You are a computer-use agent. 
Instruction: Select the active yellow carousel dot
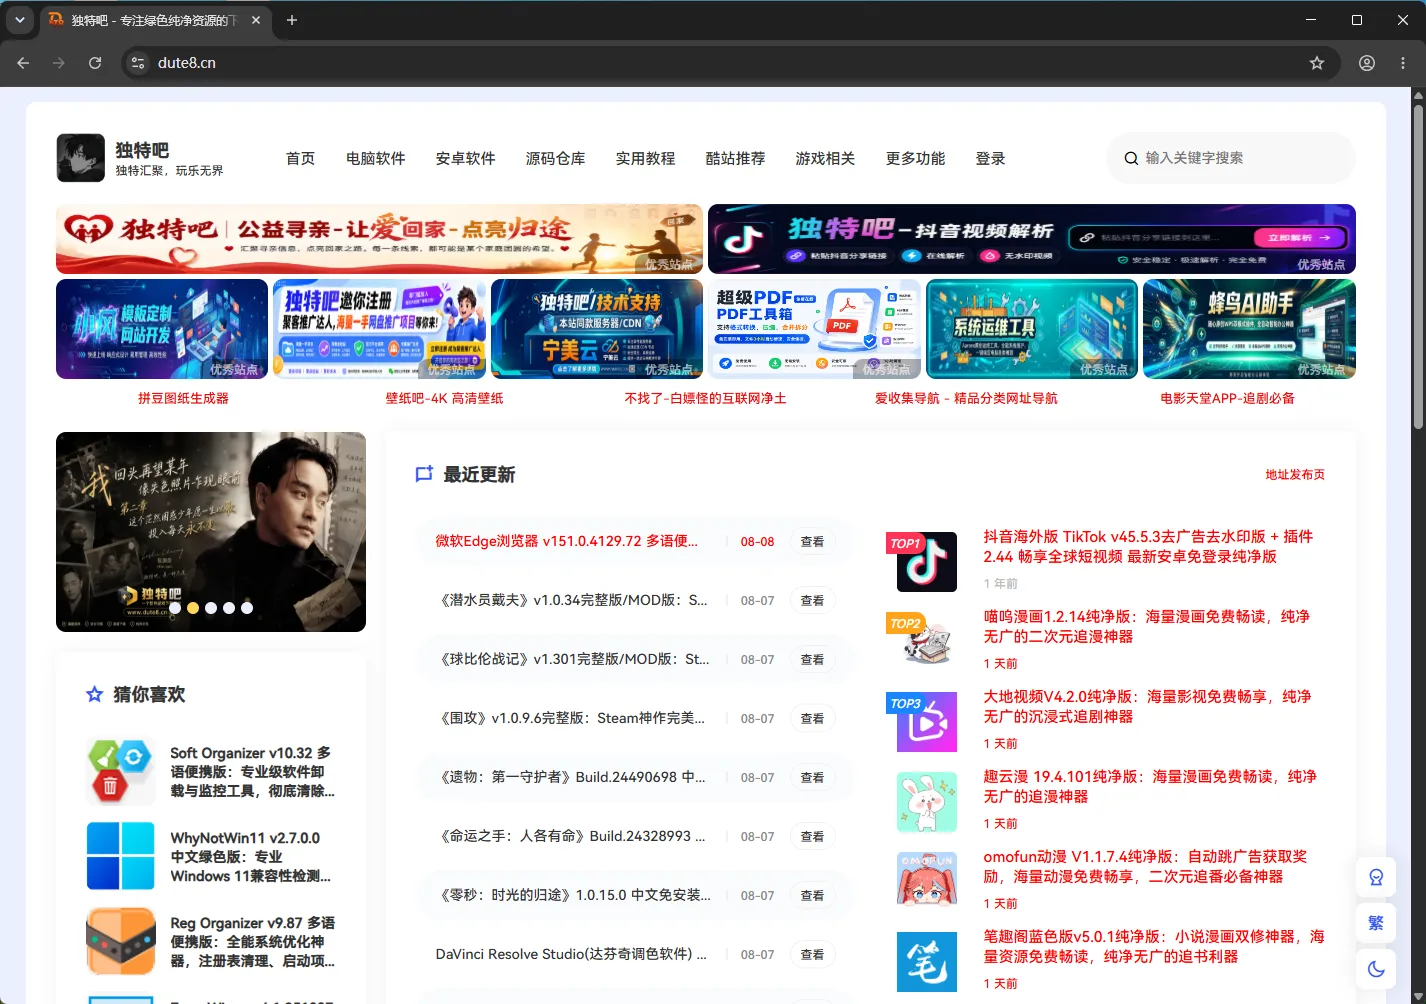click(x=193, y=608)
